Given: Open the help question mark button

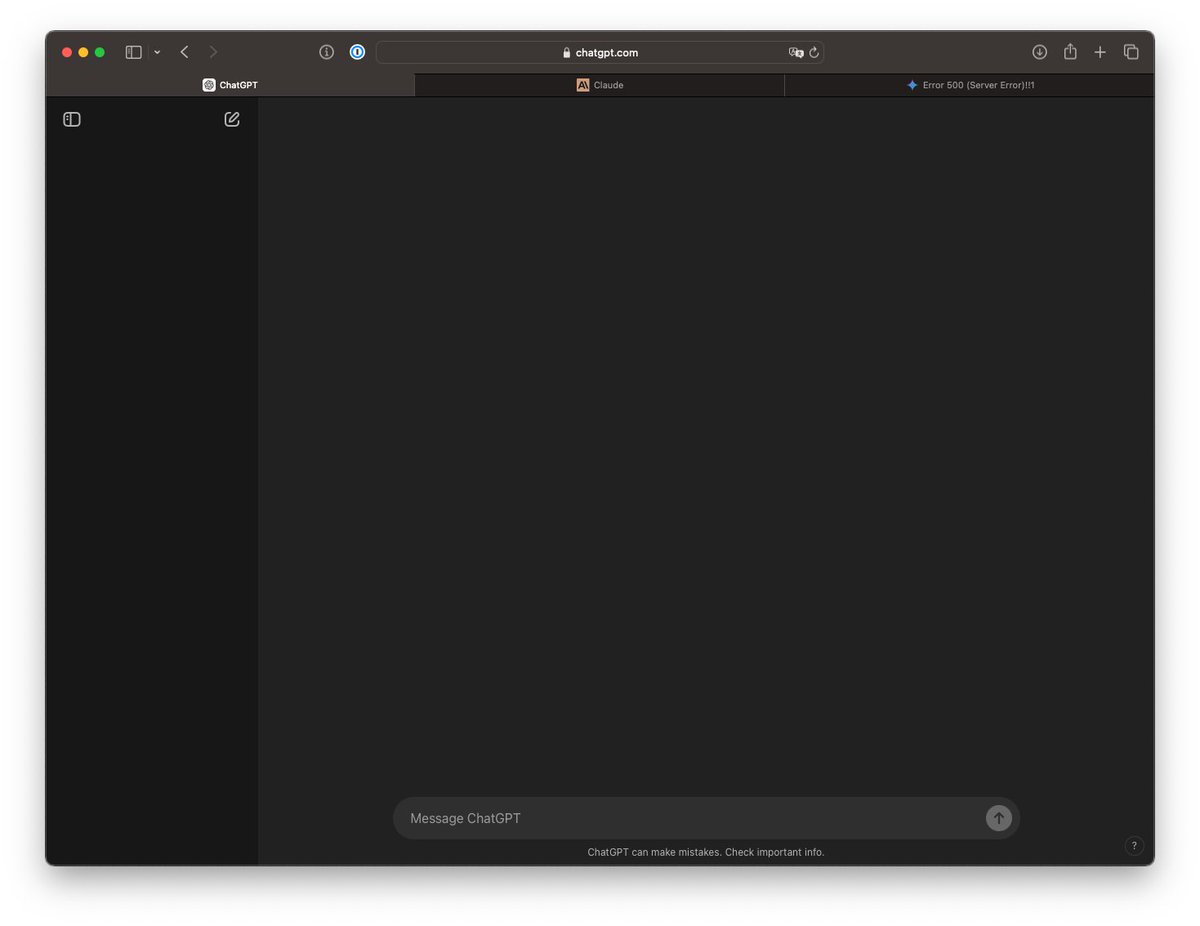Looking at the screenshot, I should (x=1134, y=846).
